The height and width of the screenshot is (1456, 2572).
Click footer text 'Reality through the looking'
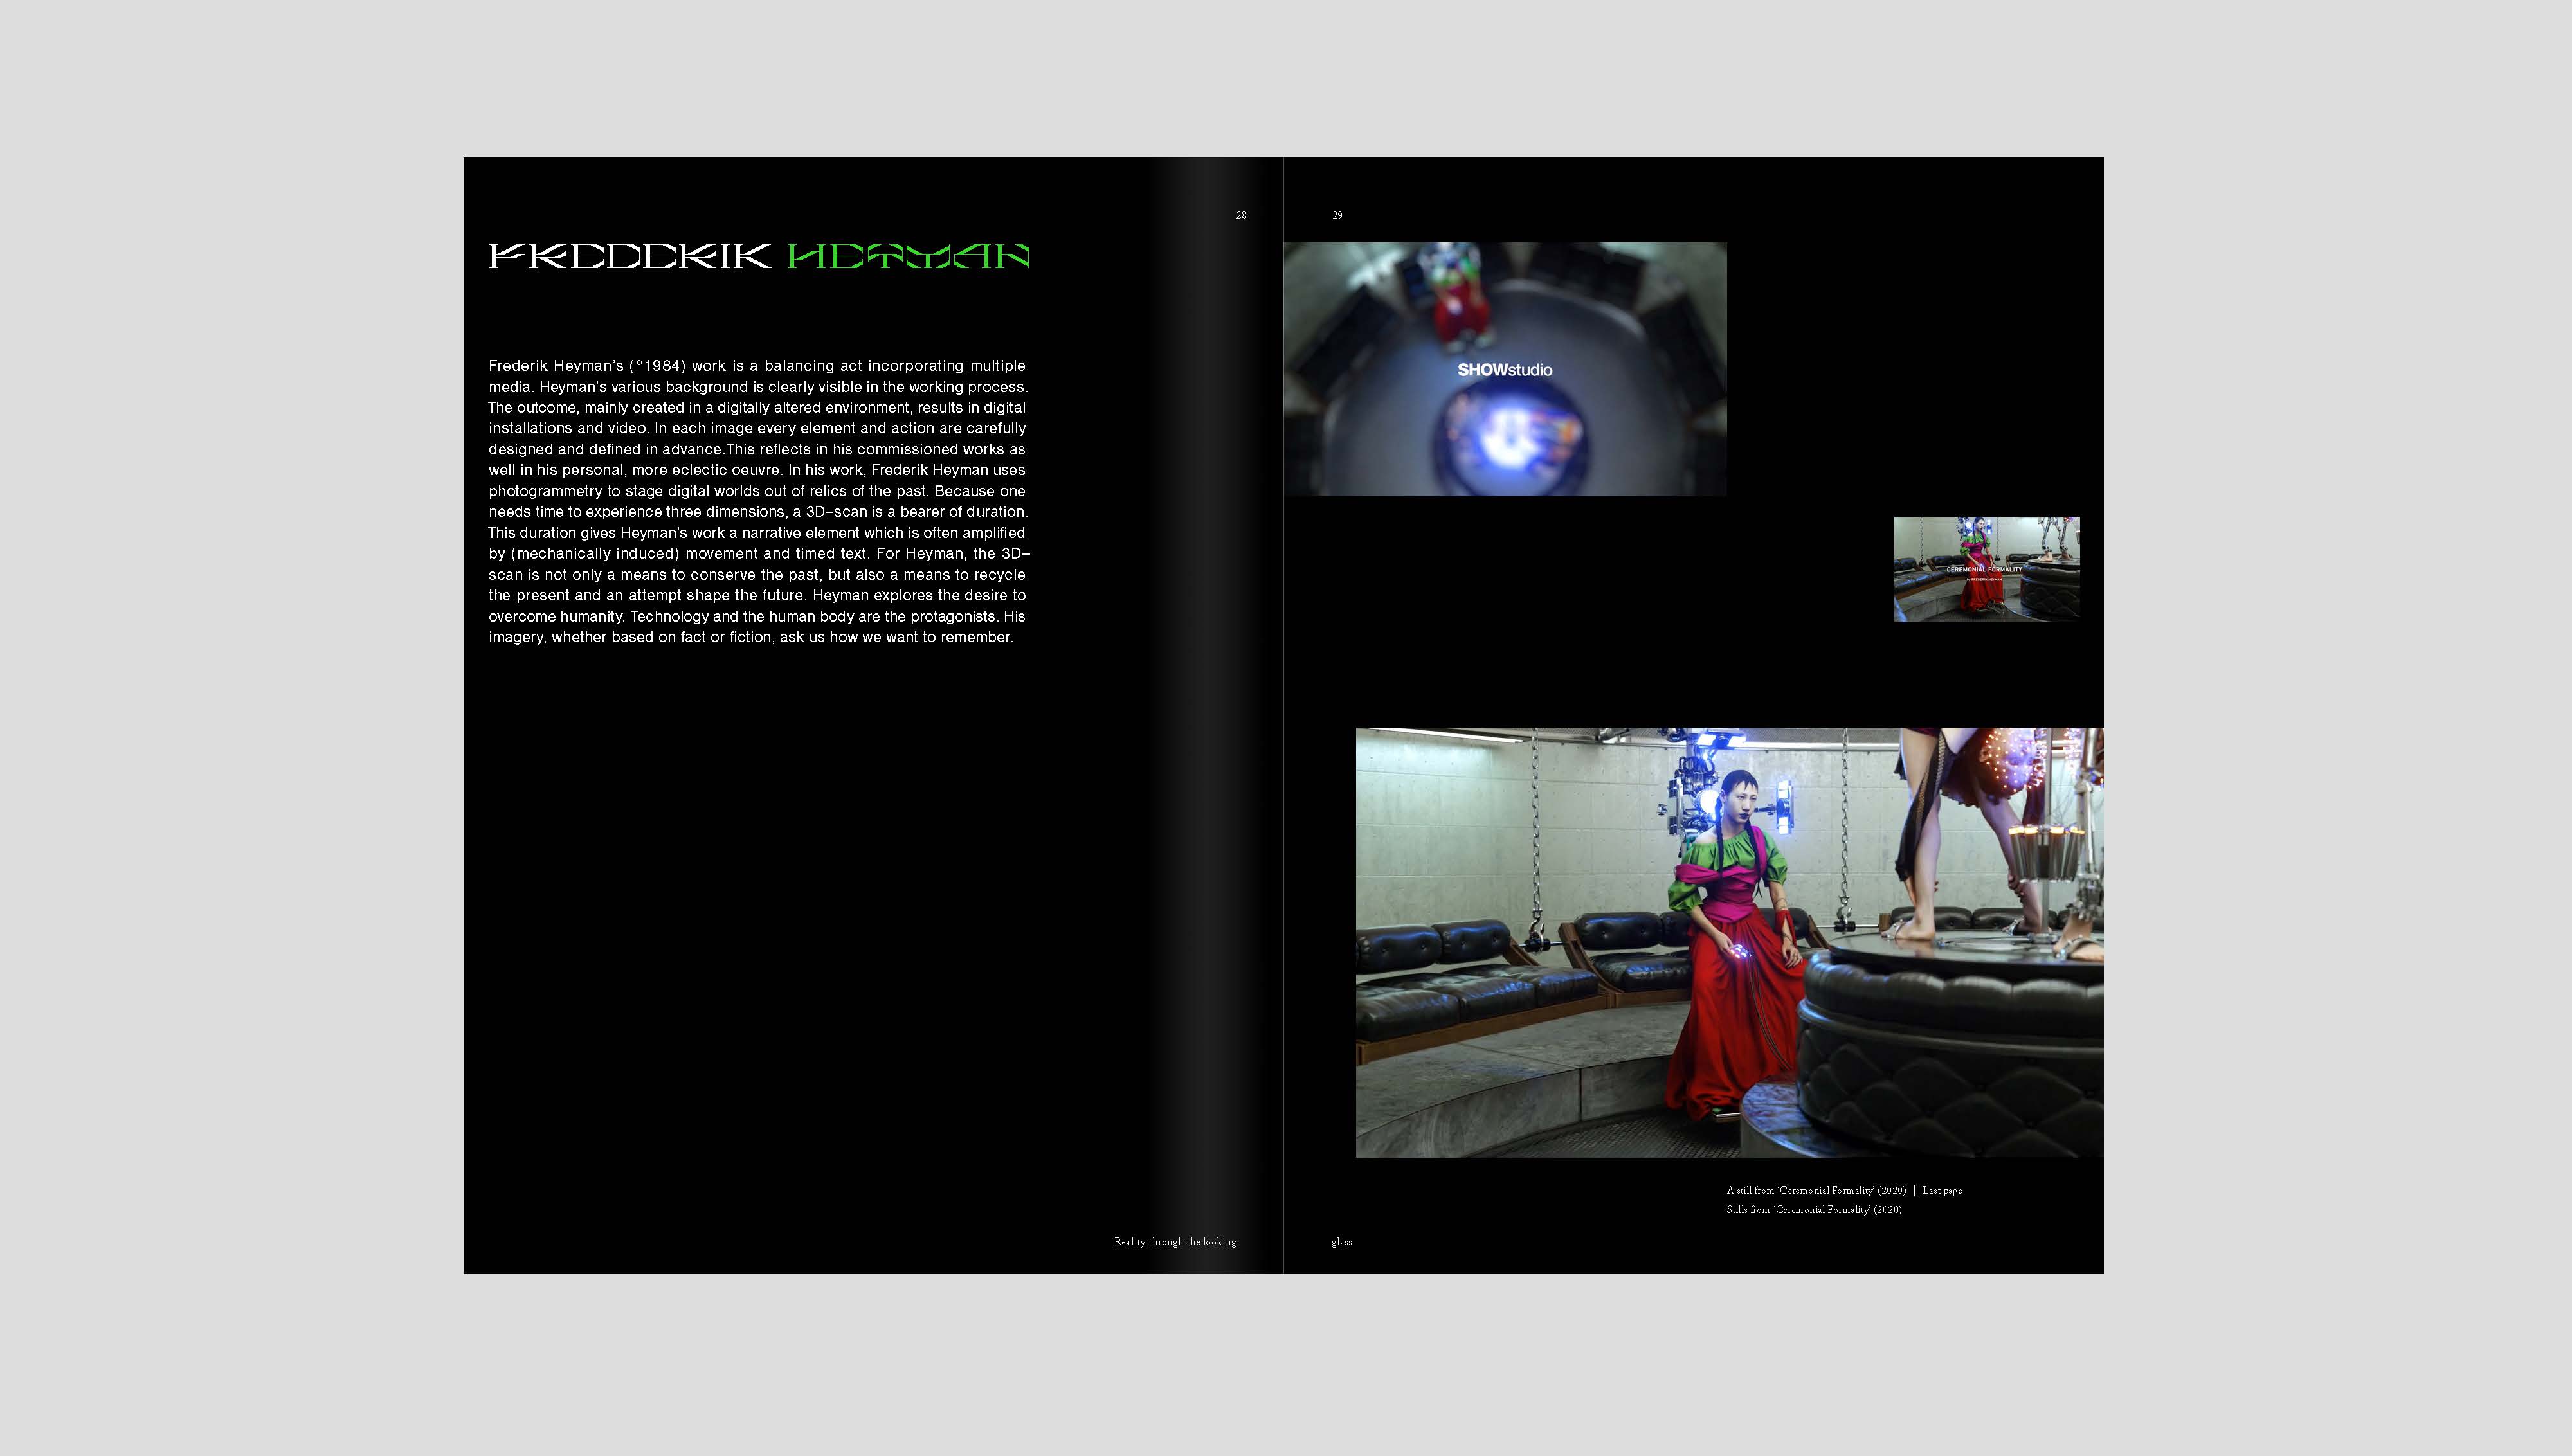(x=1174, y=1242)
